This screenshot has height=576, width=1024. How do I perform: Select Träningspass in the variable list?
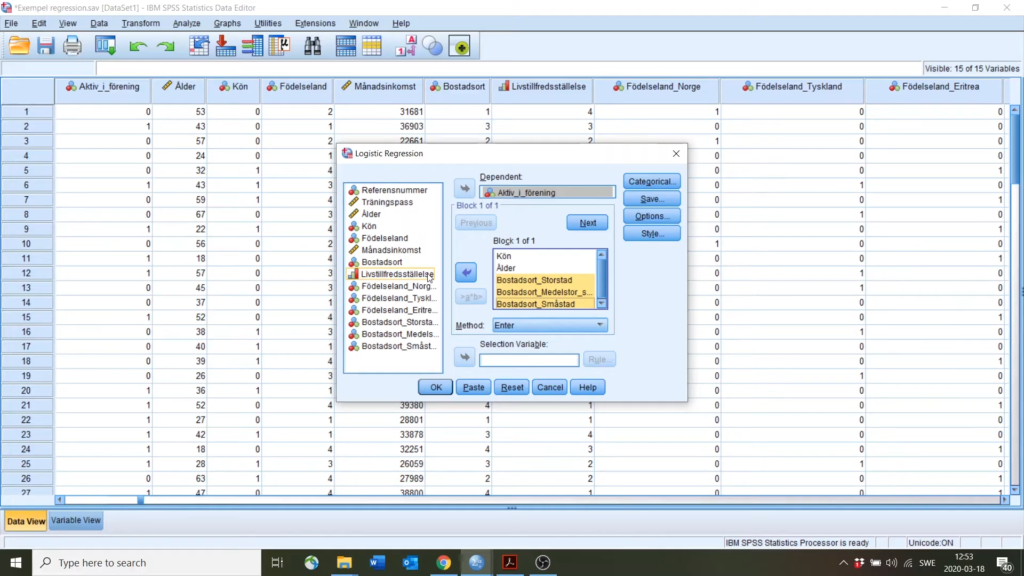coord(387,202)
